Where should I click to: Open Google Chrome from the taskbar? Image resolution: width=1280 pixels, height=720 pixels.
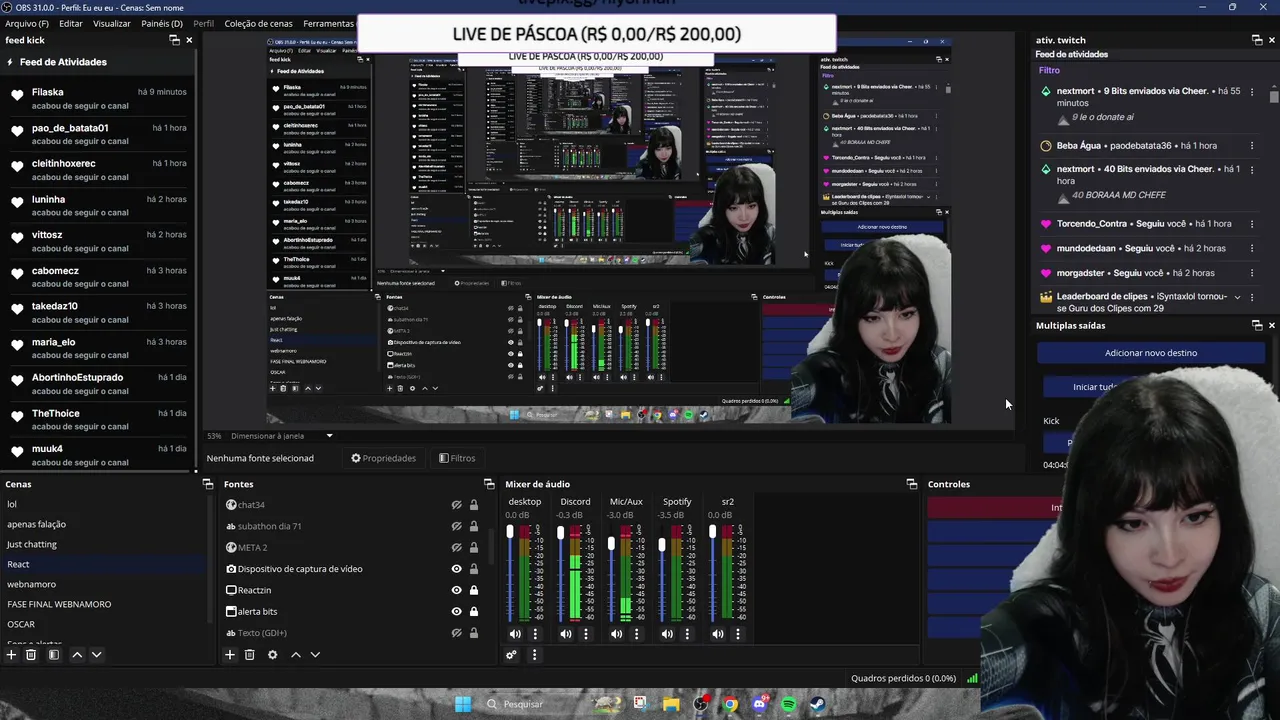tap(731, 704)
